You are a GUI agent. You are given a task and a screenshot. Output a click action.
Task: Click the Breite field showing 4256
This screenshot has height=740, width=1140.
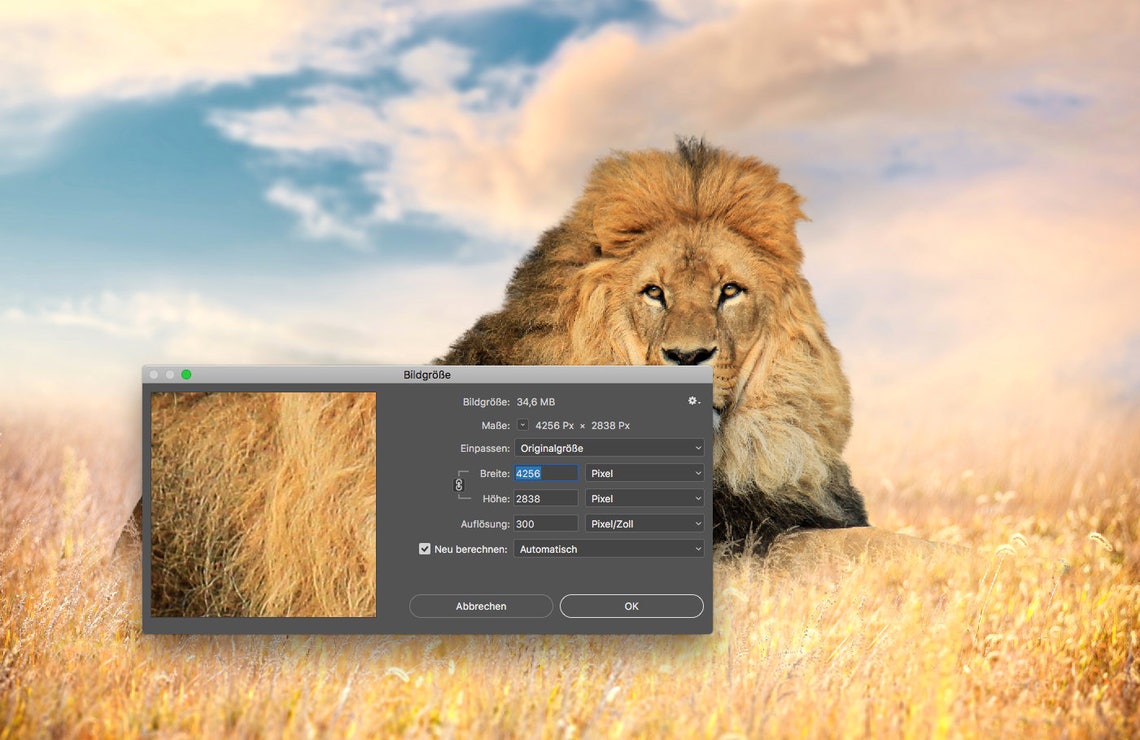(545, 472)
